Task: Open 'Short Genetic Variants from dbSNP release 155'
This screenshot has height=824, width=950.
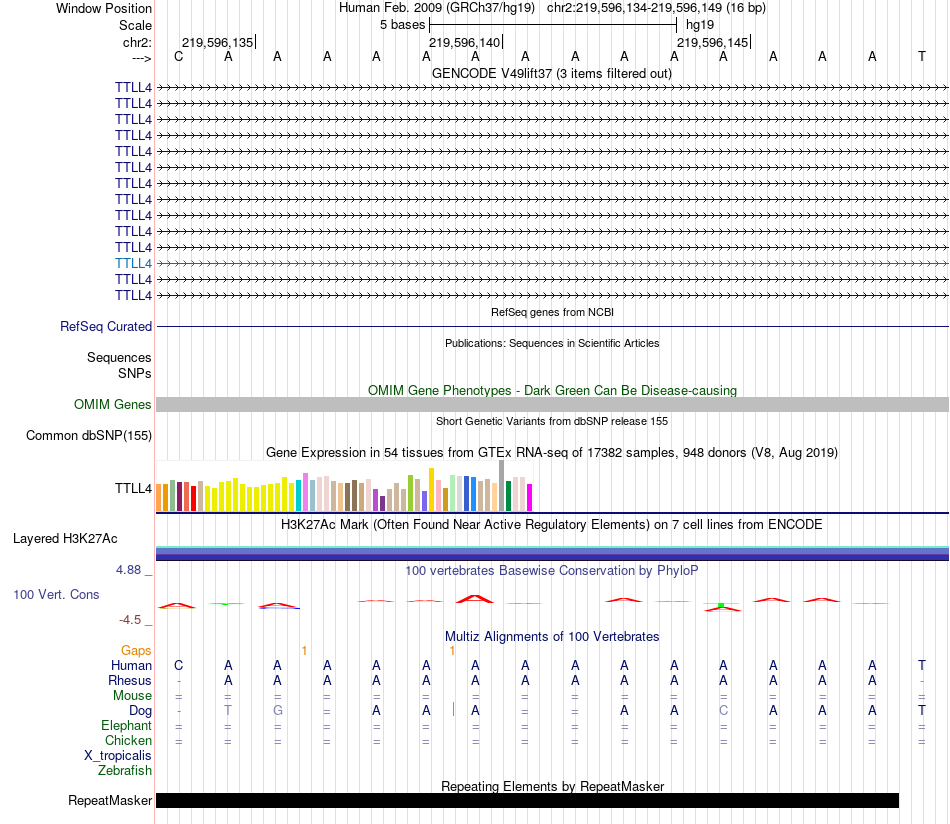Action: point(552,421)
